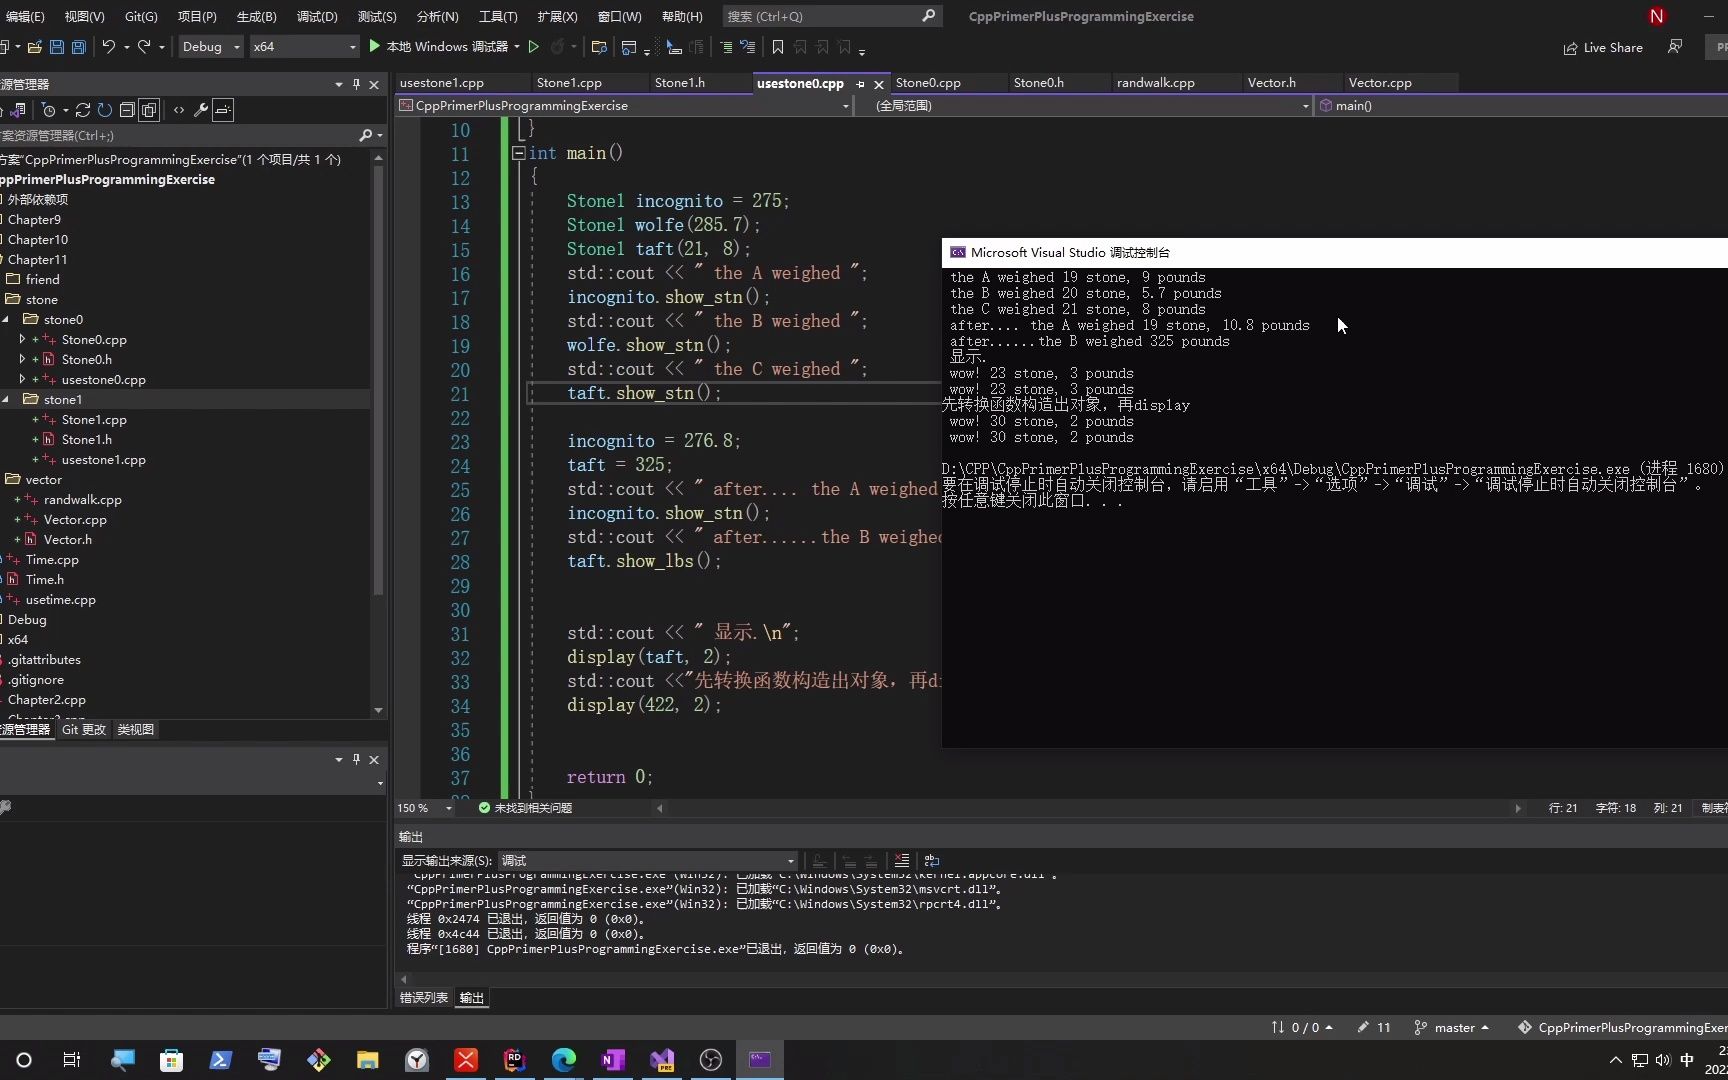The width and height of the screenshot is (1728, 1080).
Task: Clear all output with the red-X list icon
Action: [x=902, y=861]
